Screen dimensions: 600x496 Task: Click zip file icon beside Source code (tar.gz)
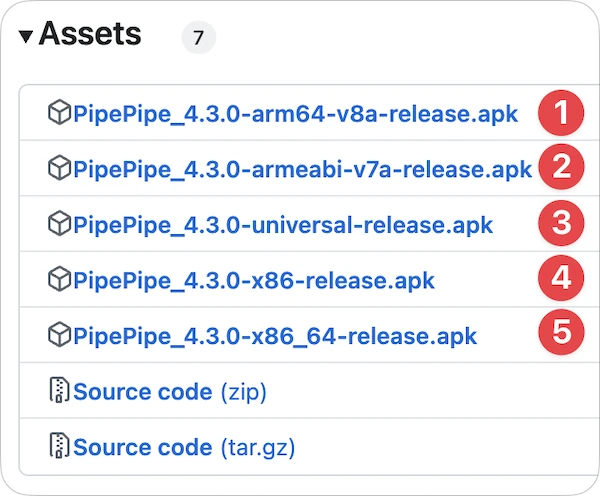pos(59,445)
